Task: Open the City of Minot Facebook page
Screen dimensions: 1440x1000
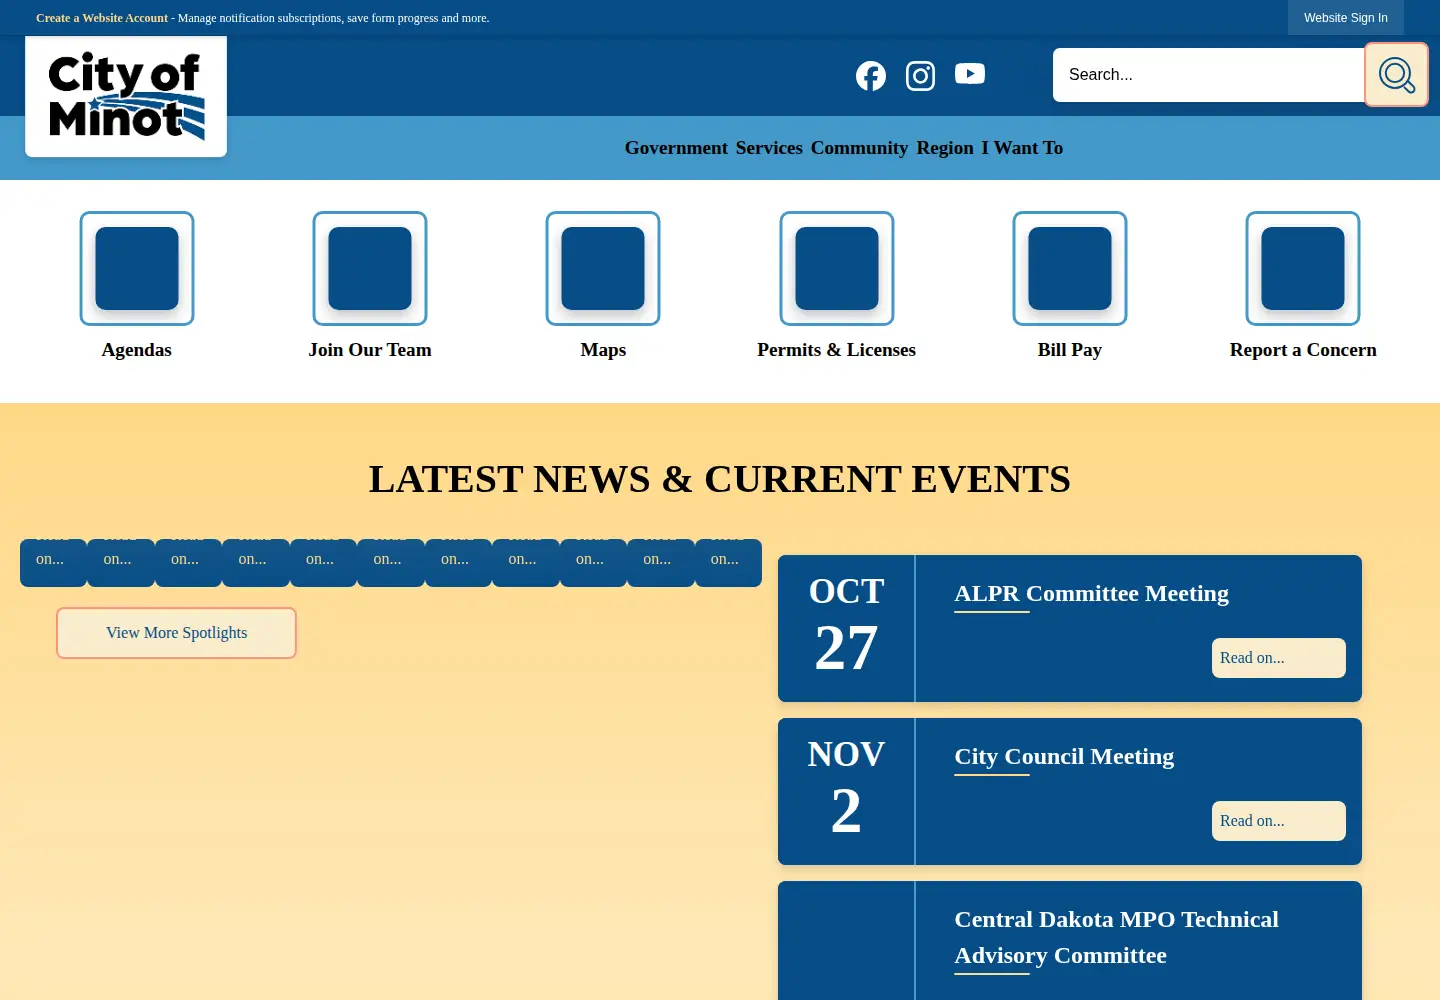Action: (871, 76)
